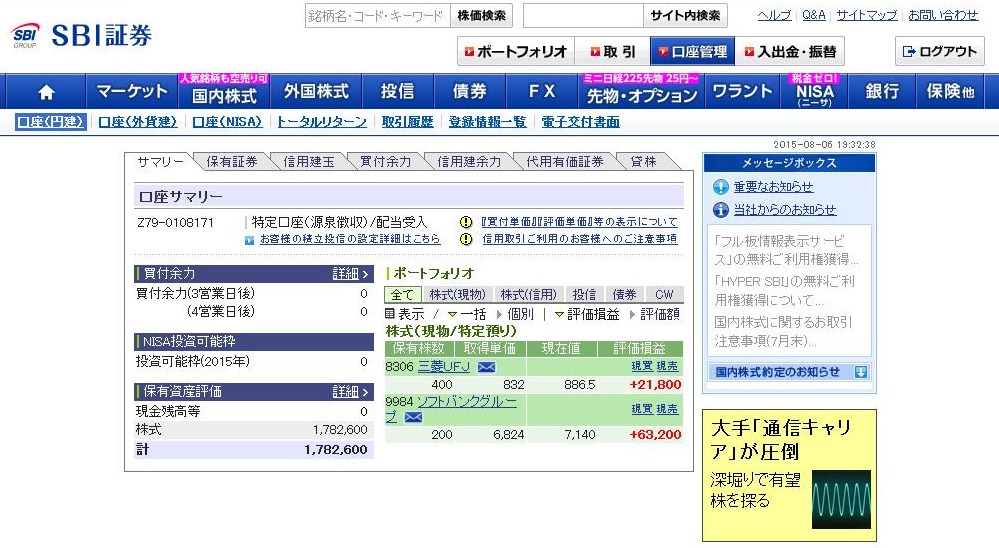Open ヘルプ link in header

[774, 15]
